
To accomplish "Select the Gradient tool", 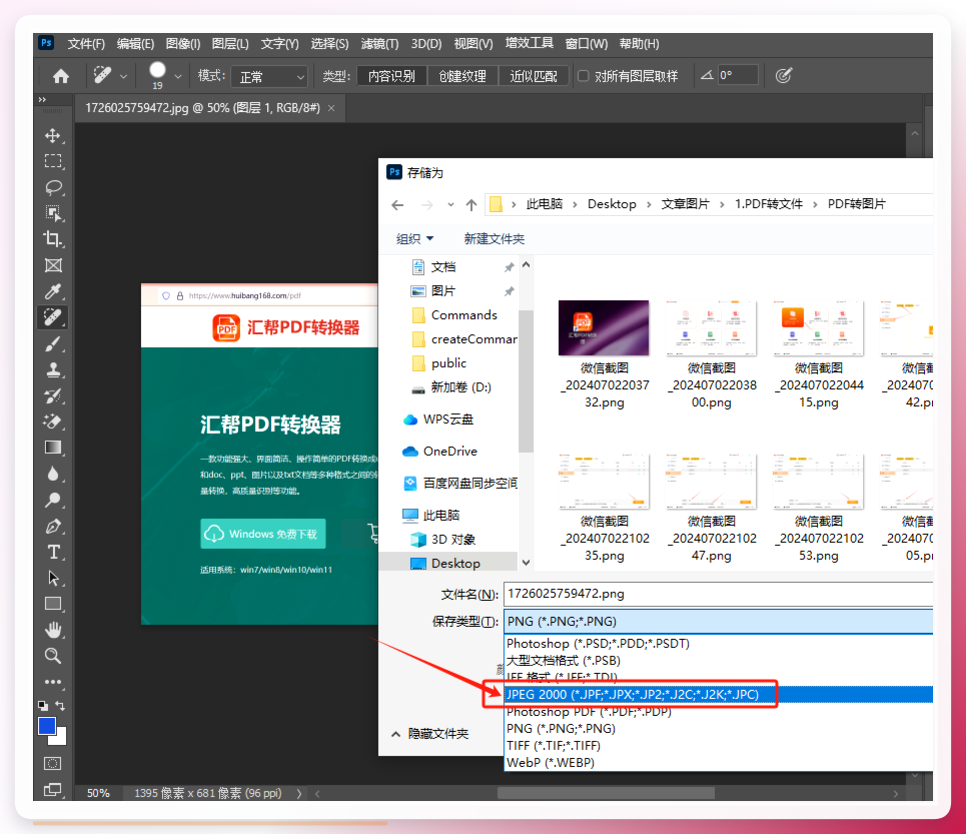I will pyautogui.click(x=53, y=448).
